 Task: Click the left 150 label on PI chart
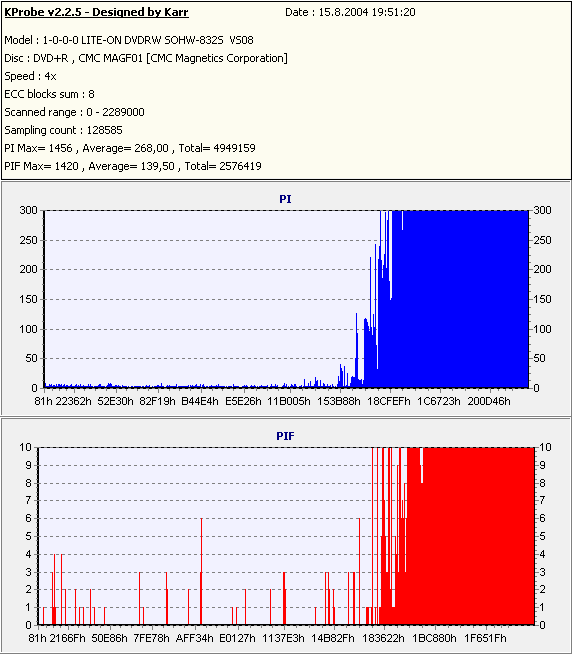[x=29, y=299]
